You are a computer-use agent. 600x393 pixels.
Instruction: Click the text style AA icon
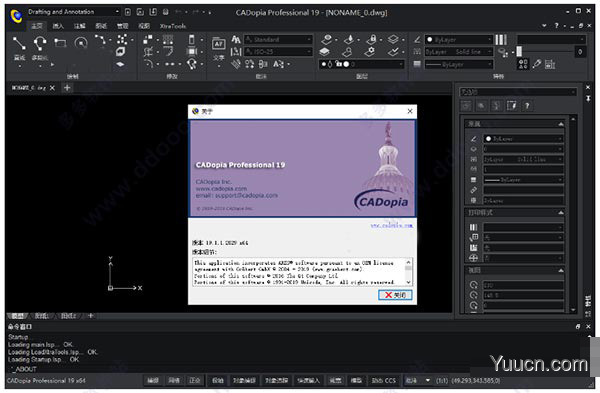click(x=236, y=39)
